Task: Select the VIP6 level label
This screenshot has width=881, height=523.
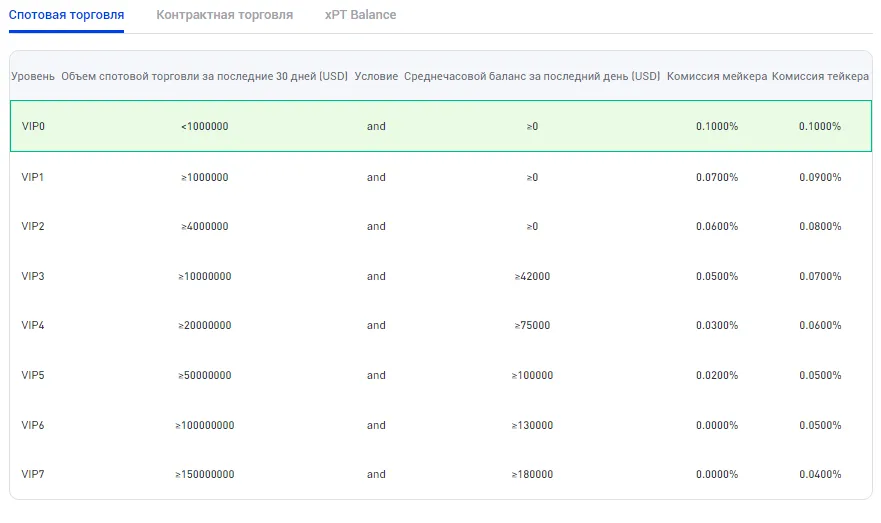Action: pos(33,425)
